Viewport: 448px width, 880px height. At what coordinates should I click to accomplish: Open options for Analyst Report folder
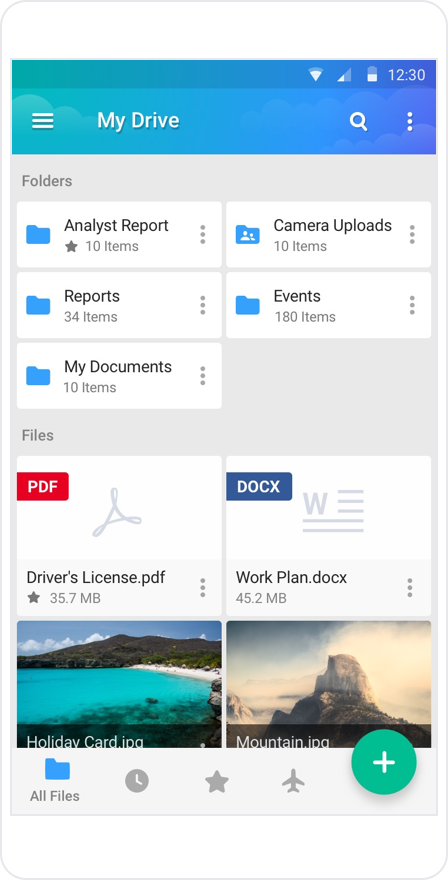click(x=203, y=235)
